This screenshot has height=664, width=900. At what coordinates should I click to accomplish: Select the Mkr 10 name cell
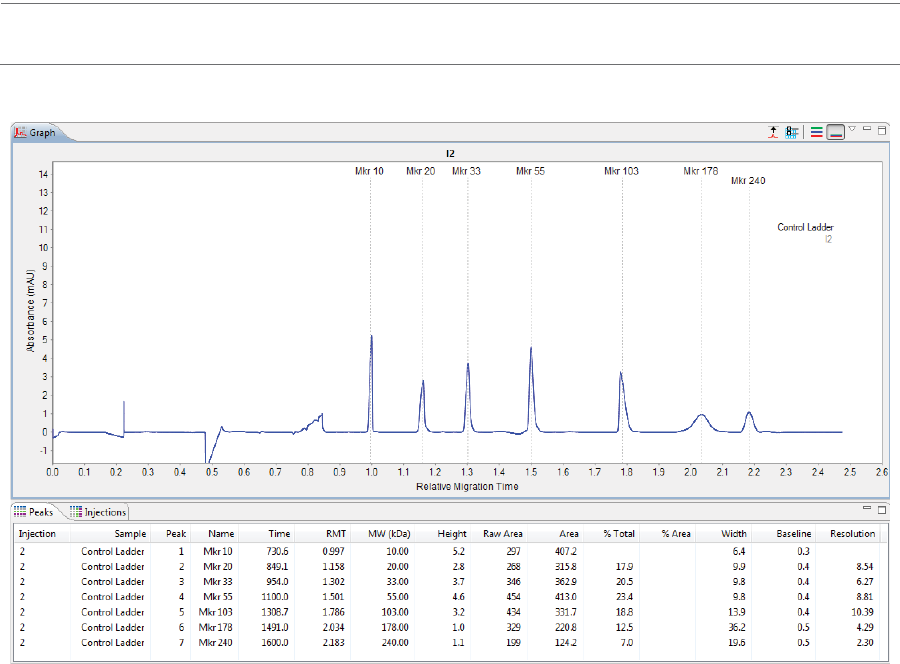point(218,552)
